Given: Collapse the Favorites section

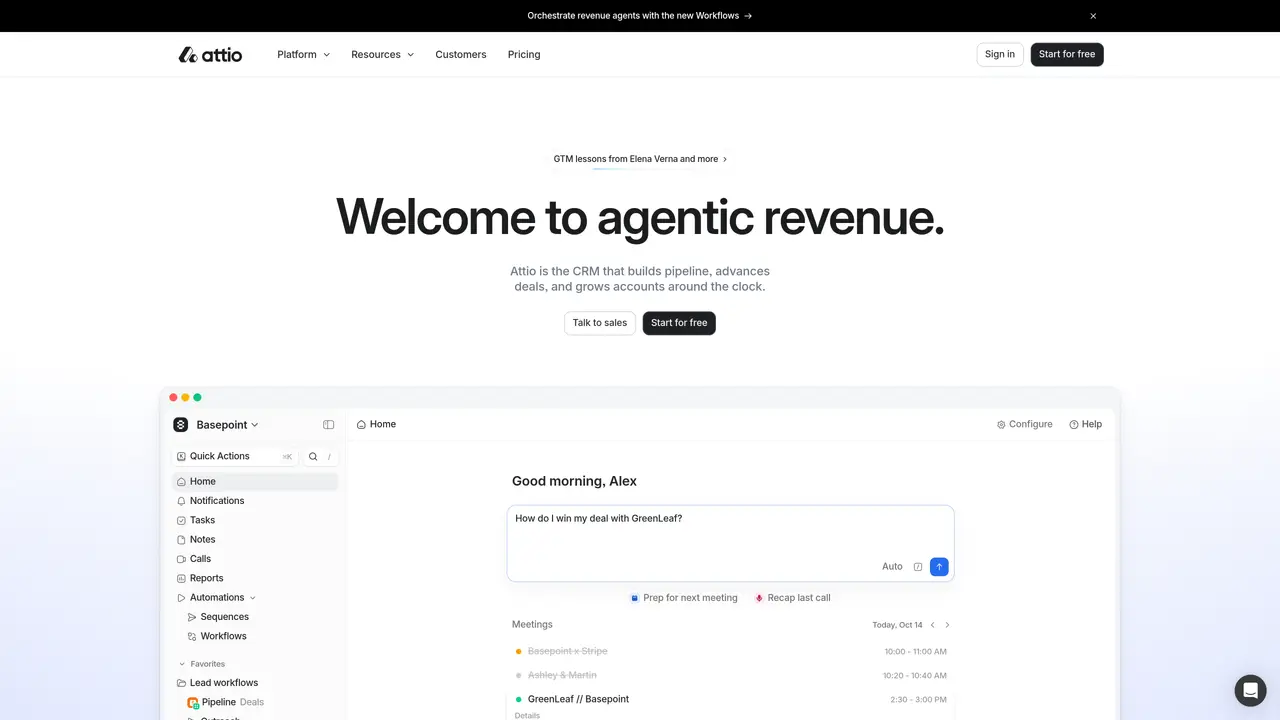Looking at the screenshot, I should click(x=202, y=664).
